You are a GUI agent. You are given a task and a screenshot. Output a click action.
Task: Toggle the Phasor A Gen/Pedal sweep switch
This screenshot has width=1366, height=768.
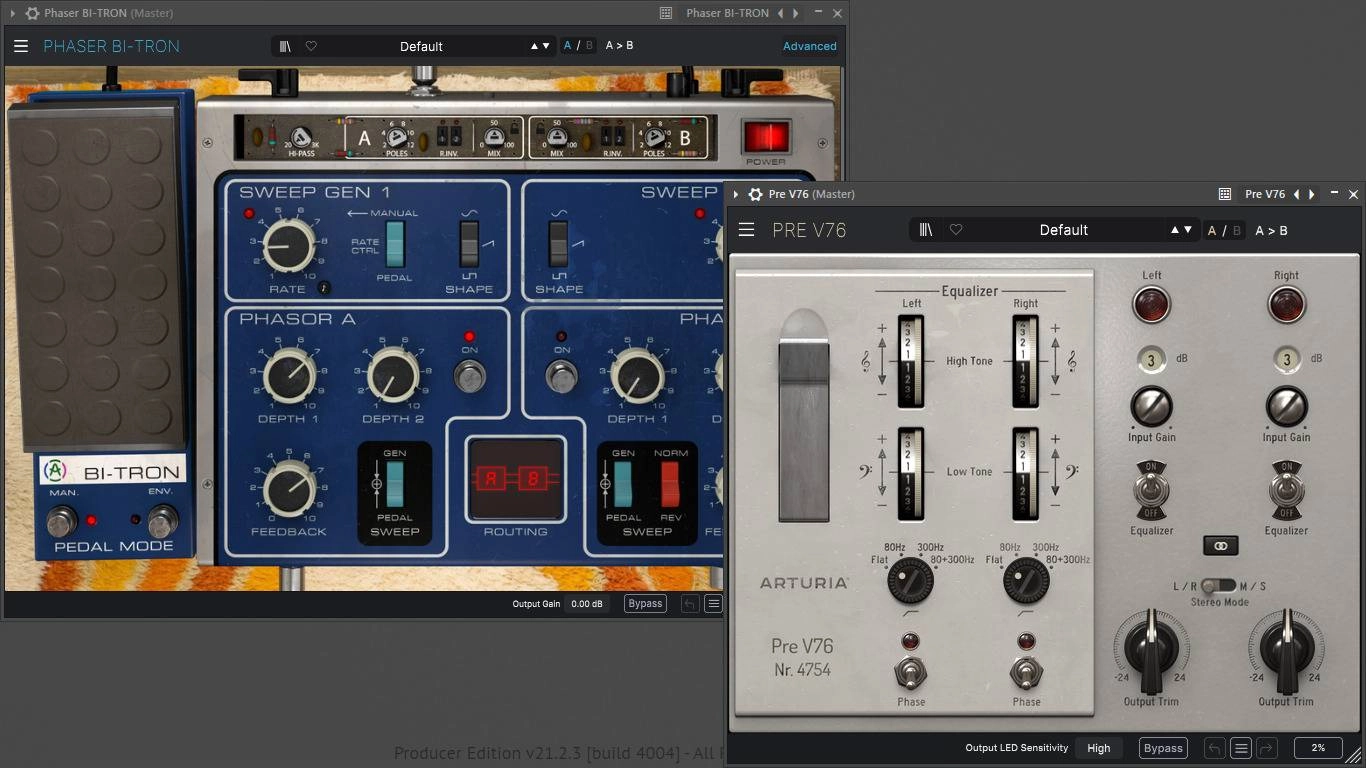(x=395, y=484)
